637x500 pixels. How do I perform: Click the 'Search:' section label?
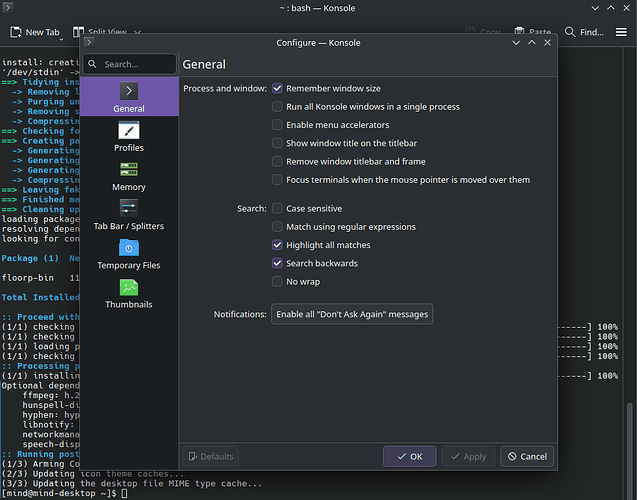(252, 208)
